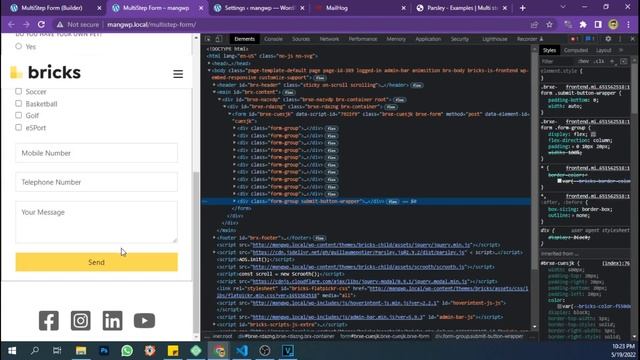The width and height of the screenshot is (640, 360).
Task: Share this page from the address bar
Action: tap(534, 24)
